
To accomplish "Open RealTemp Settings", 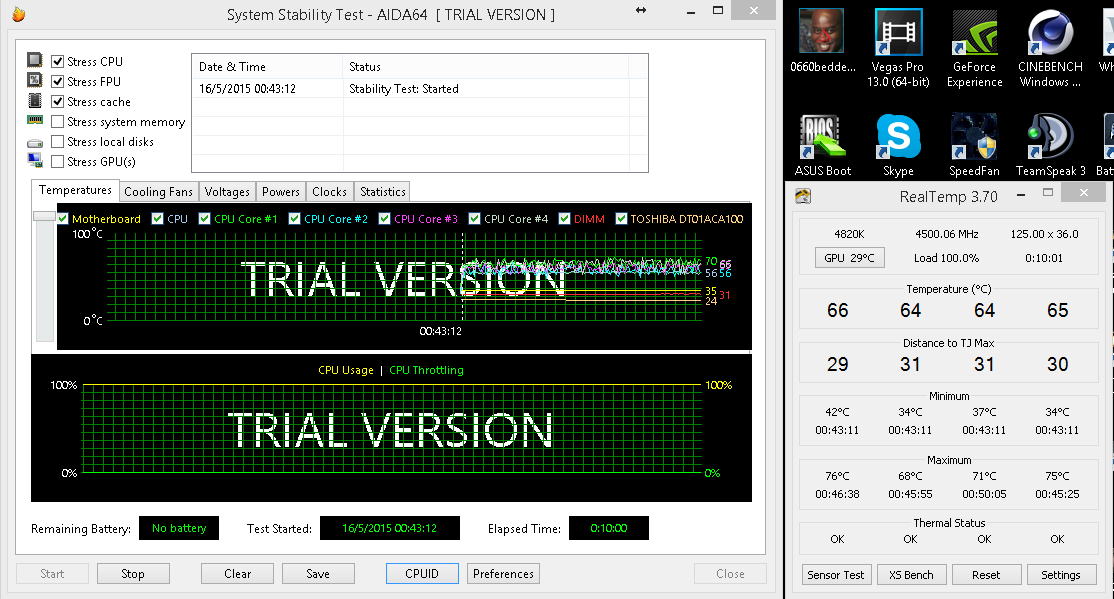I will coord(1061,575).
